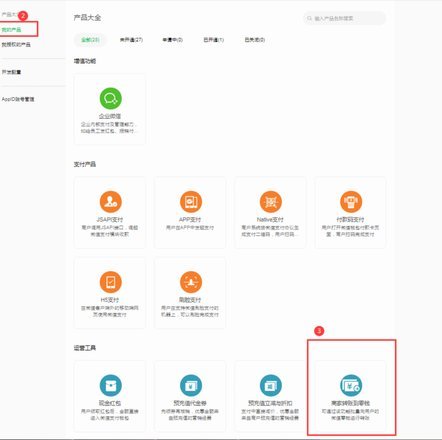The width and height of the screenshot is (442, 440).
Task: Open the APP支付 title link
Action: pos(190,219)
